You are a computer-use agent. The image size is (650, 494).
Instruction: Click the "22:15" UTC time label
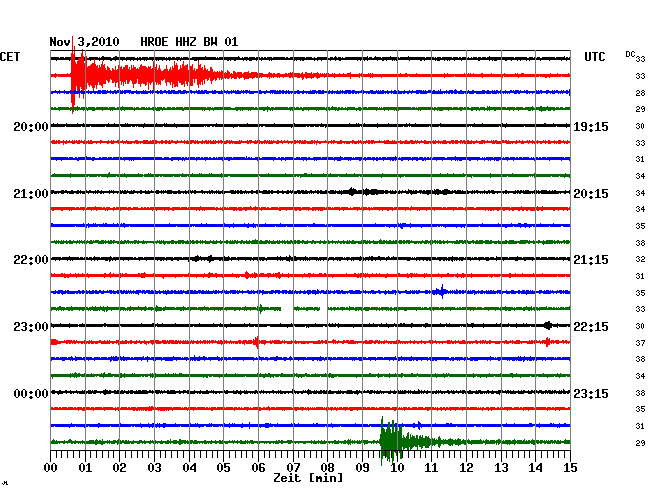591,327
